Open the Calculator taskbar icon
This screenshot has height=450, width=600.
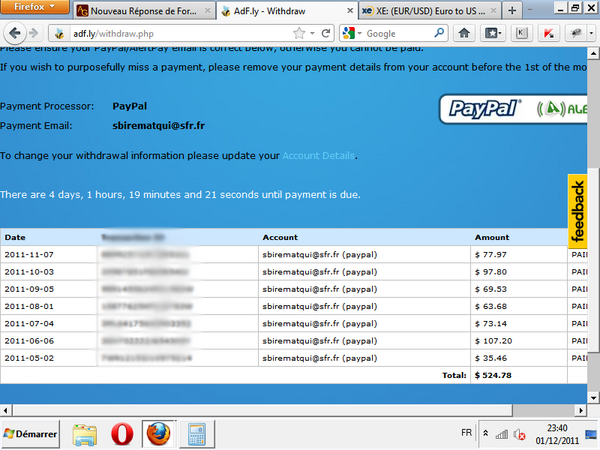tap(197, 434)
